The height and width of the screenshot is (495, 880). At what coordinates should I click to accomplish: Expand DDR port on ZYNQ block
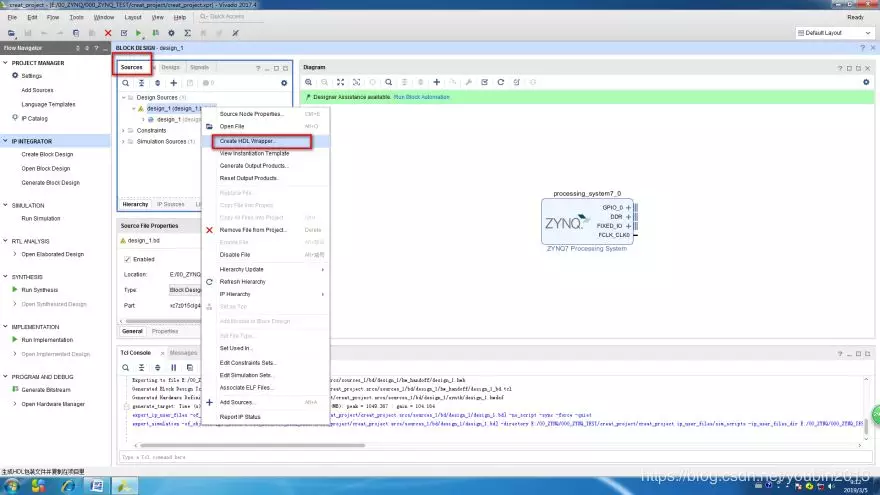coord(628,217)
